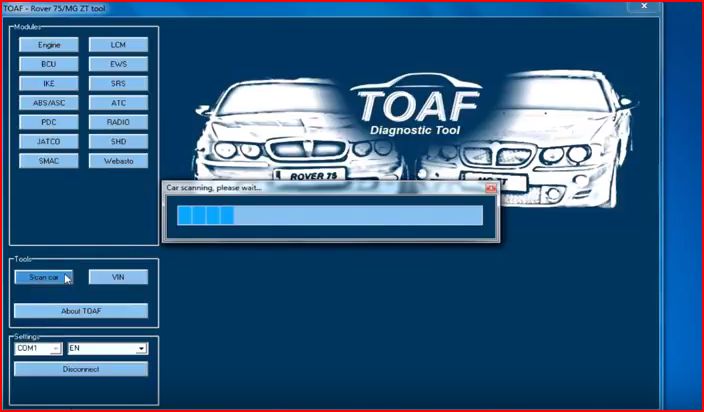Select the JATCO module
The width and height of the screenshot is (704, 412).
pyautogui.click(x=48, y=141)
